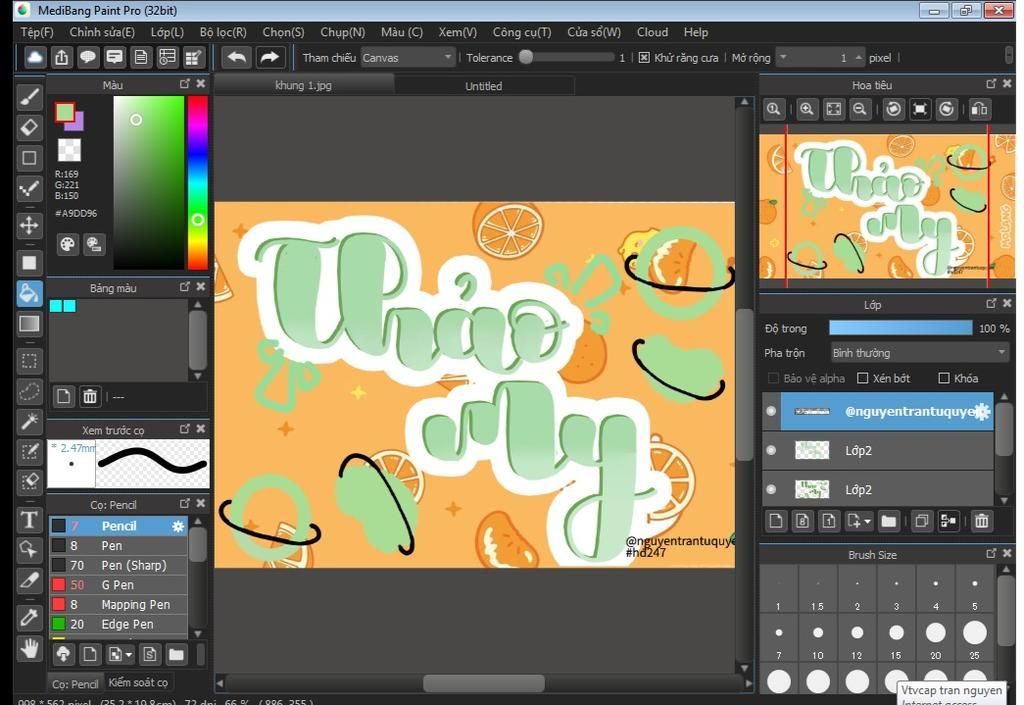This screenshot has width=1024, height=705.
Task: Expand the add-layer-type arrow
Action: tap(867, 522)
